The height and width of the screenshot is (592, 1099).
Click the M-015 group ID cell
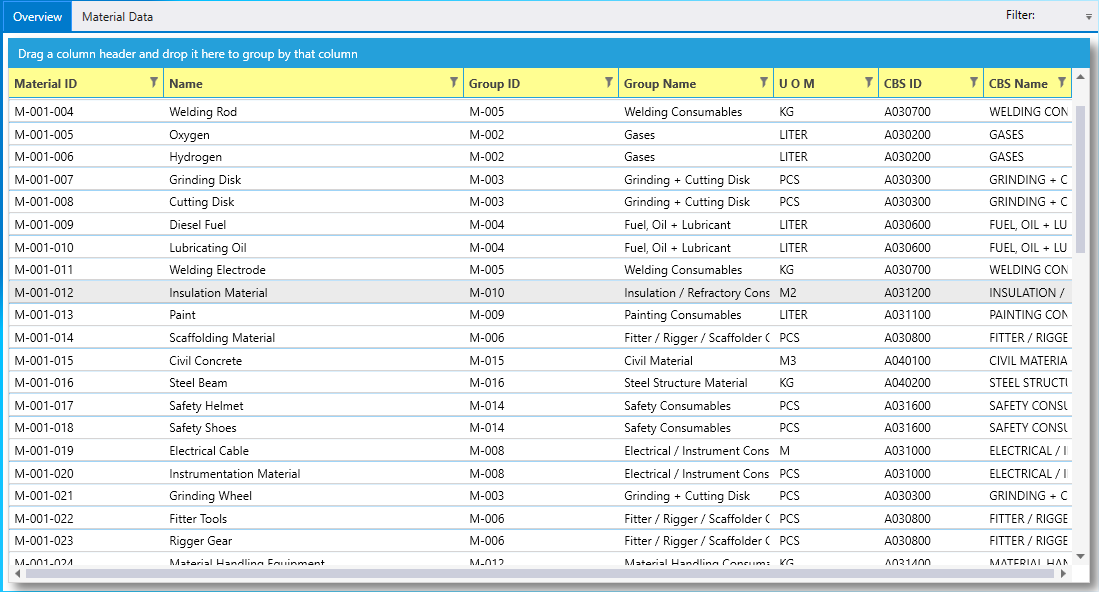(x=541, y=361)
